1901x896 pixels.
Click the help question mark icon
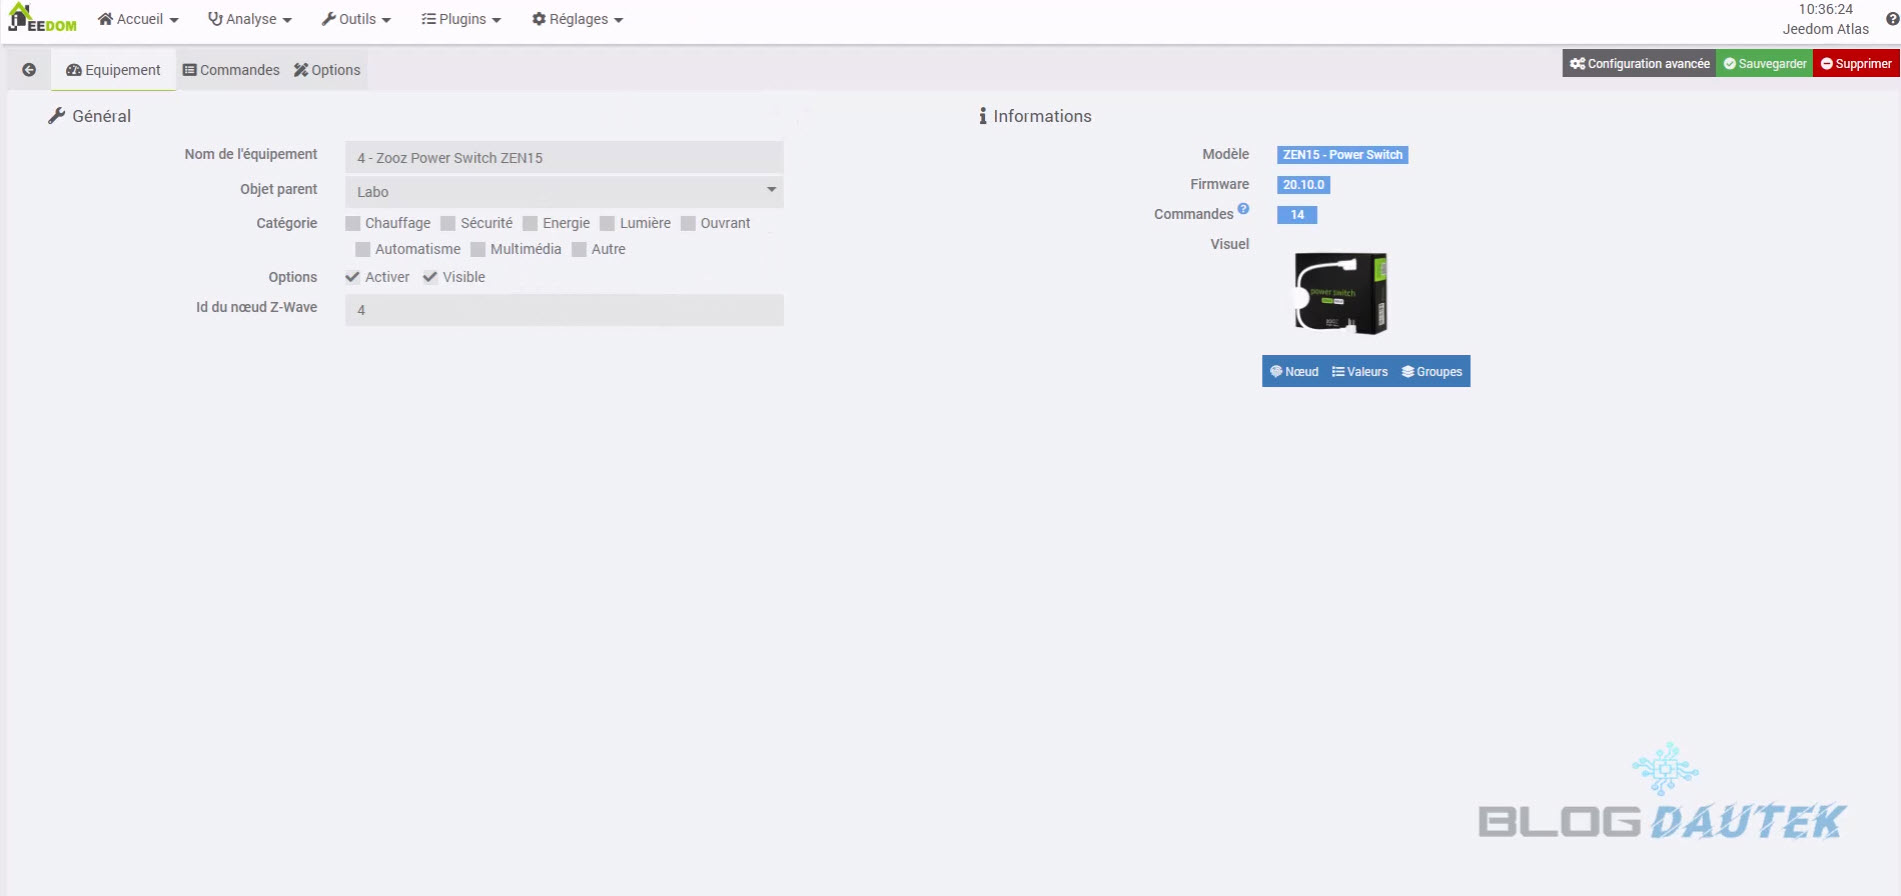[1892, 19]
